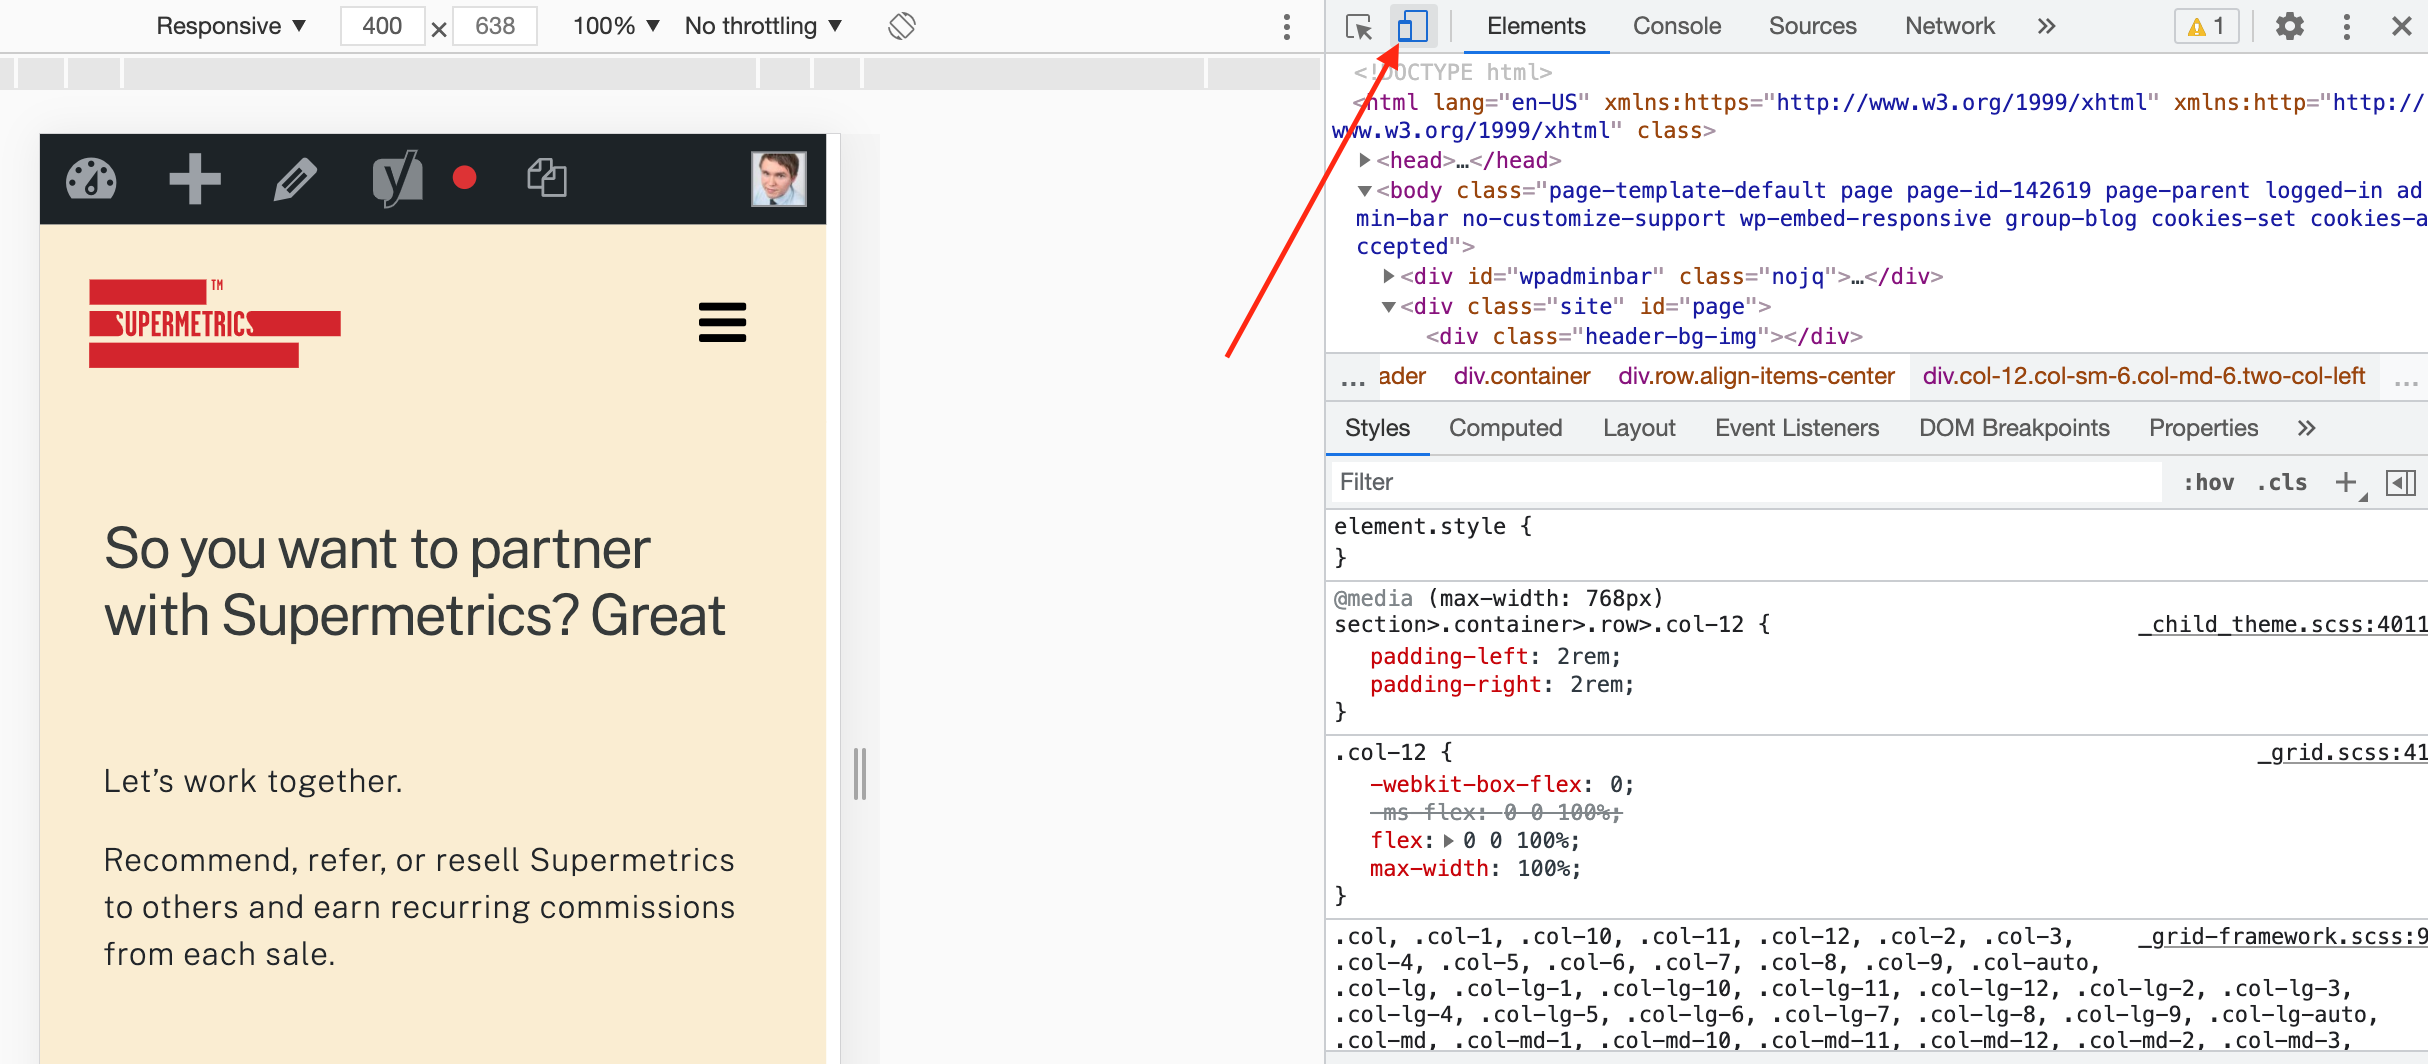Click the padding-left: 2rem declaration
The width and height of the screenshot is (2428, 1064).
[x=1495, y=656]
